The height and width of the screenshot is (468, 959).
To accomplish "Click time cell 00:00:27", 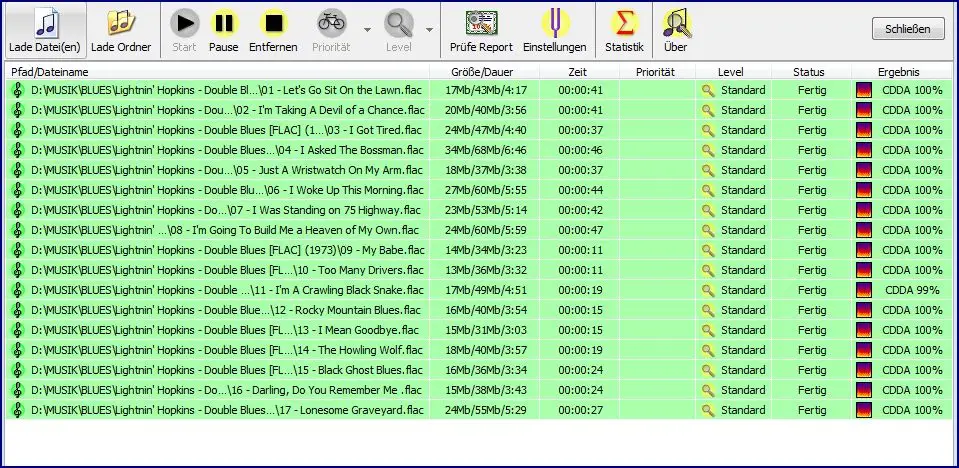I will [x=580, y=410].
